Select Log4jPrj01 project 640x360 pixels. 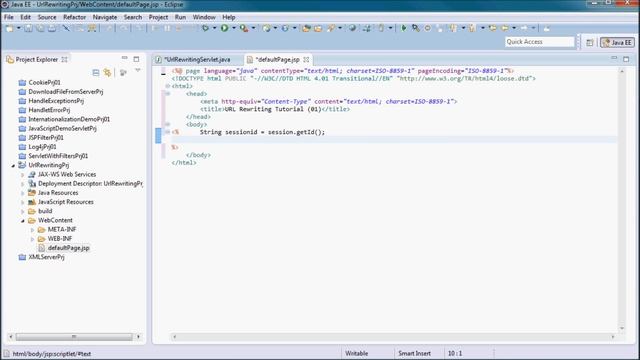pos(42,147)
